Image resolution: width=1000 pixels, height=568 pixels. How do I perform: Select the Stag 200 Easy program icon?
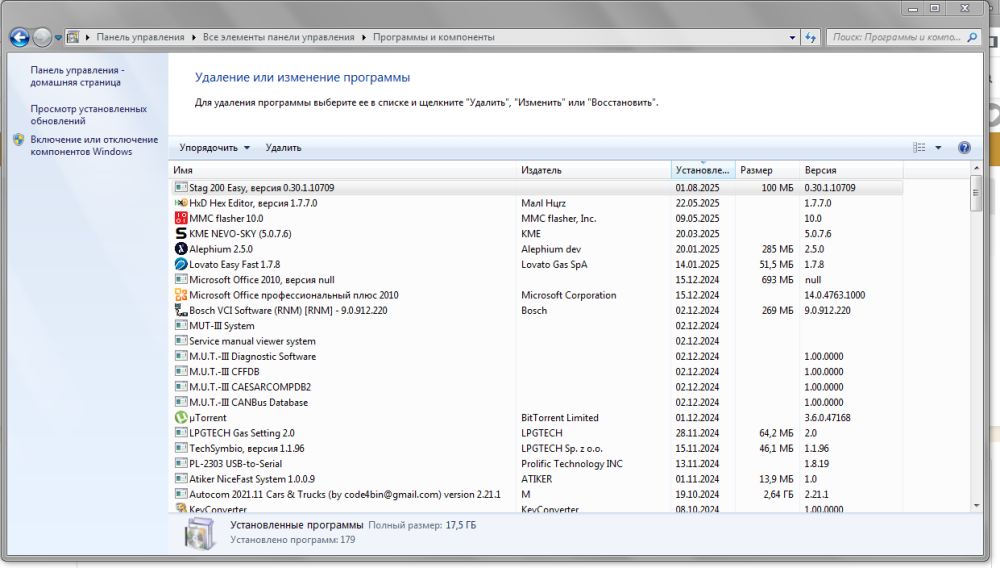click(x=181, y=187)
